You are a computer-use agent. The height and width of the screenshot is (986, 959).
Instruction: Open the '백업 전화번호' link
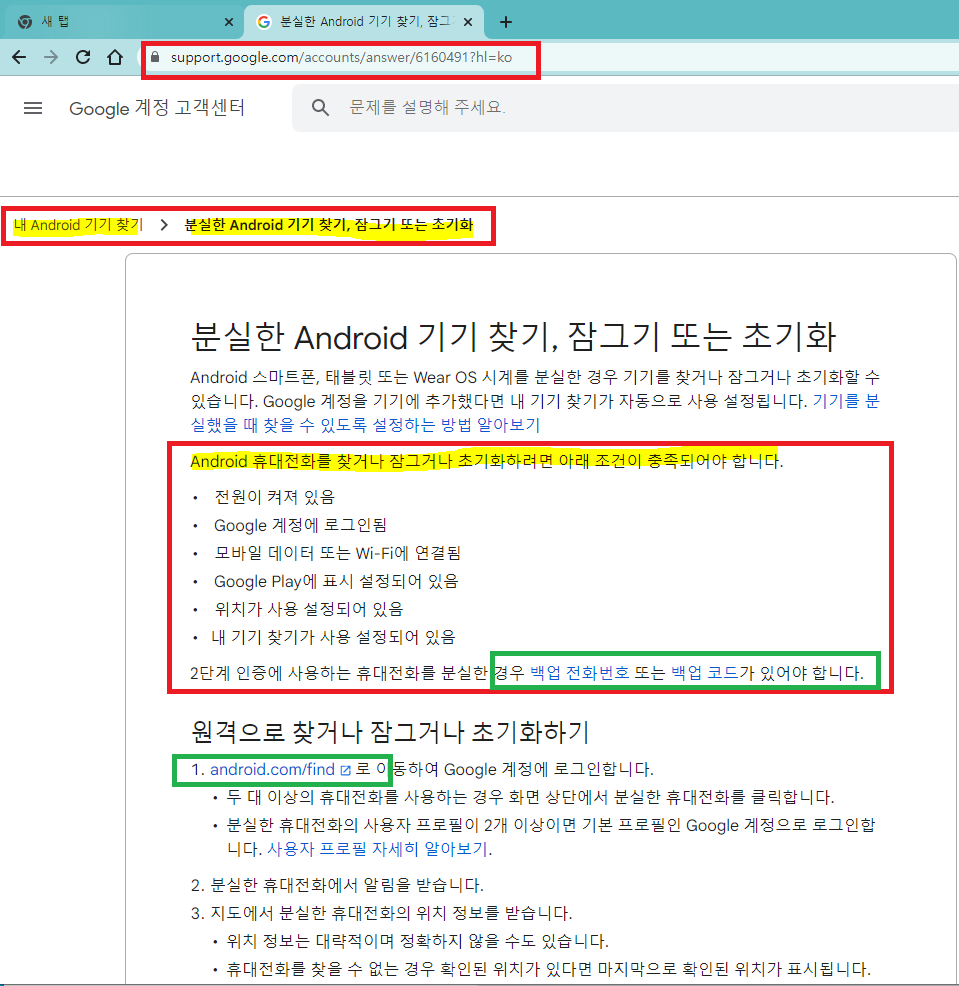[x=579, y=673]
